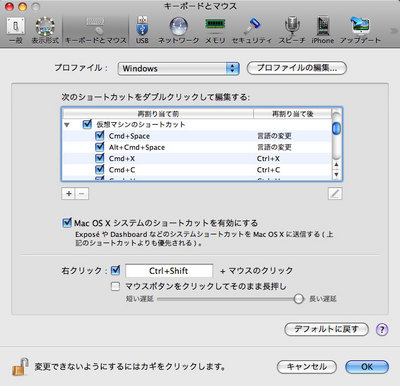400x386 pixels.
Task: Select the Cmd+C shortcut row text
Action: point(122,170)
